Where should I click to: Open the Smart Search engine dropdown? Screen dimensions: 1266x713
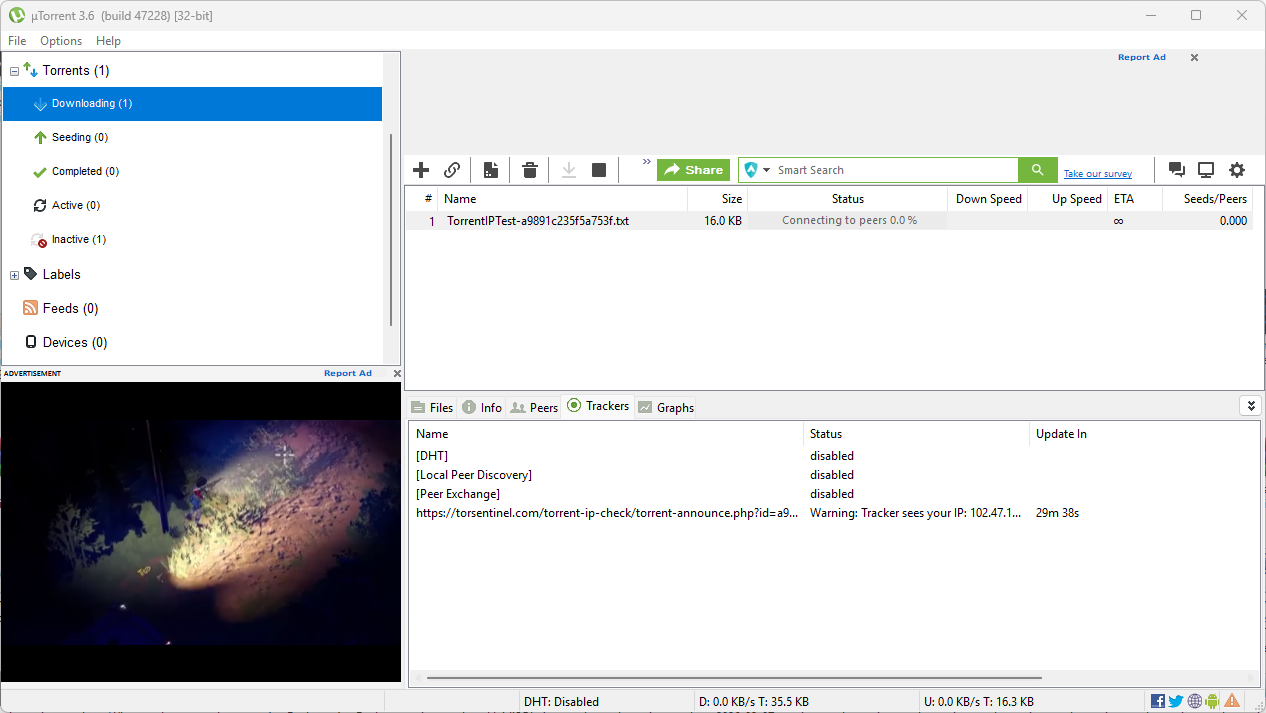point(765,169)
